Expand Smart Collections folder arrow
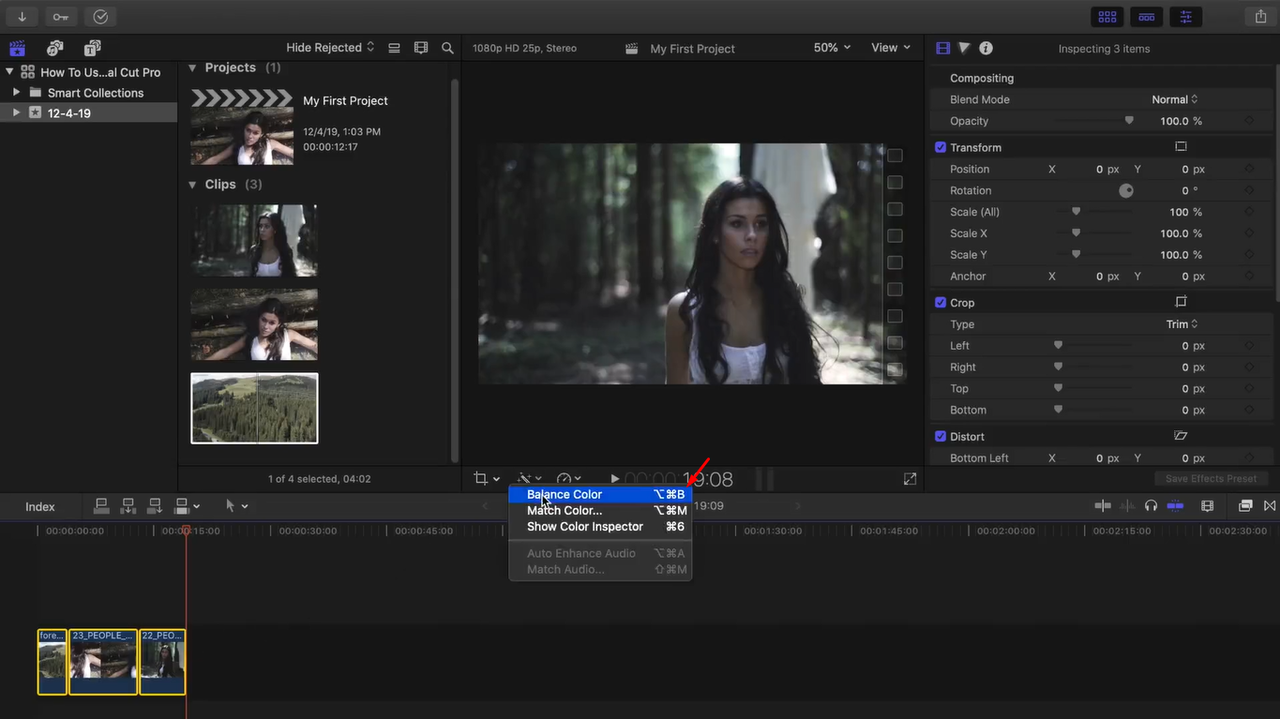The width and height of the screenshot is (1280, 719). coord(16,92)
